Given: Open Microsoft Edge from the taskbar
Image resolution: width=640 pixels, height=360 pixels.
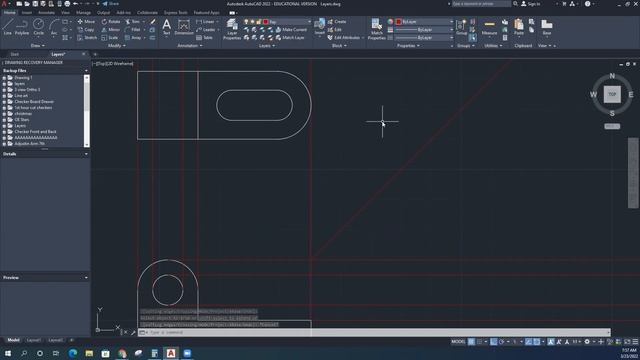Looking at the screenshot, I should pyautogui.click(x=73, y=353).
